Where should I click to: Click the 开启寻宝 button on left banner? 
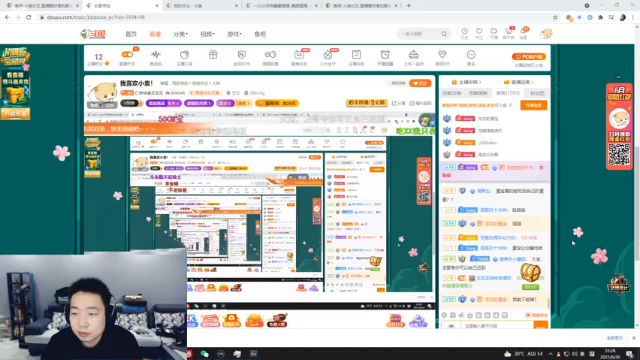pyautogui.click(x=15, y=113)
